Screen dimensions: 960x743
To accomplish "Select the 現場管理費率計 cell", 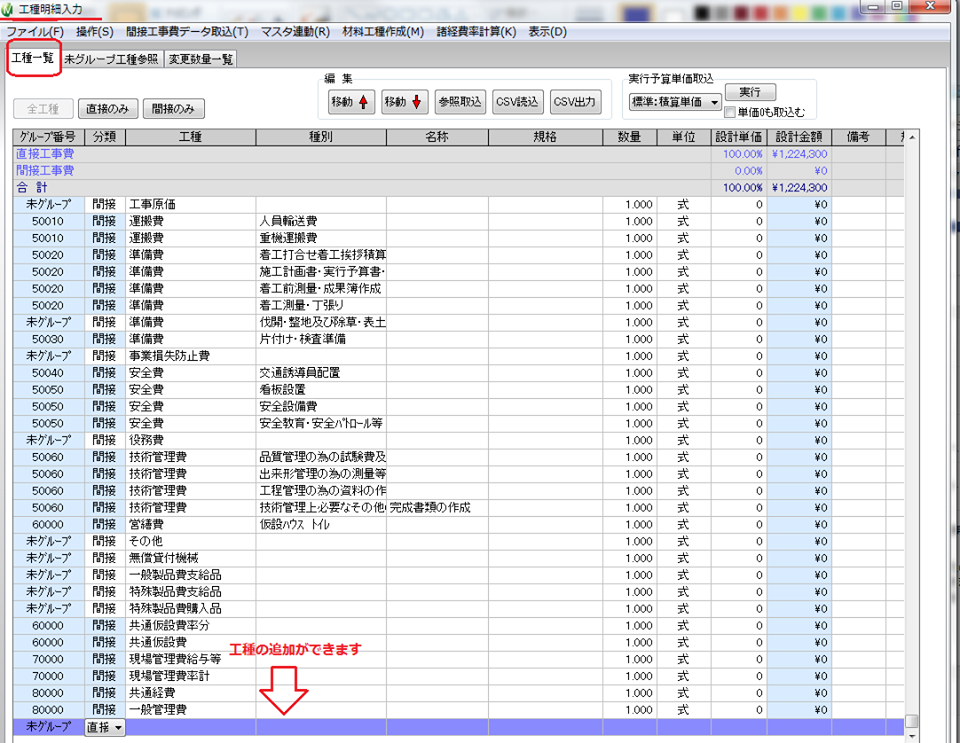I will click(x=190, y=676).
